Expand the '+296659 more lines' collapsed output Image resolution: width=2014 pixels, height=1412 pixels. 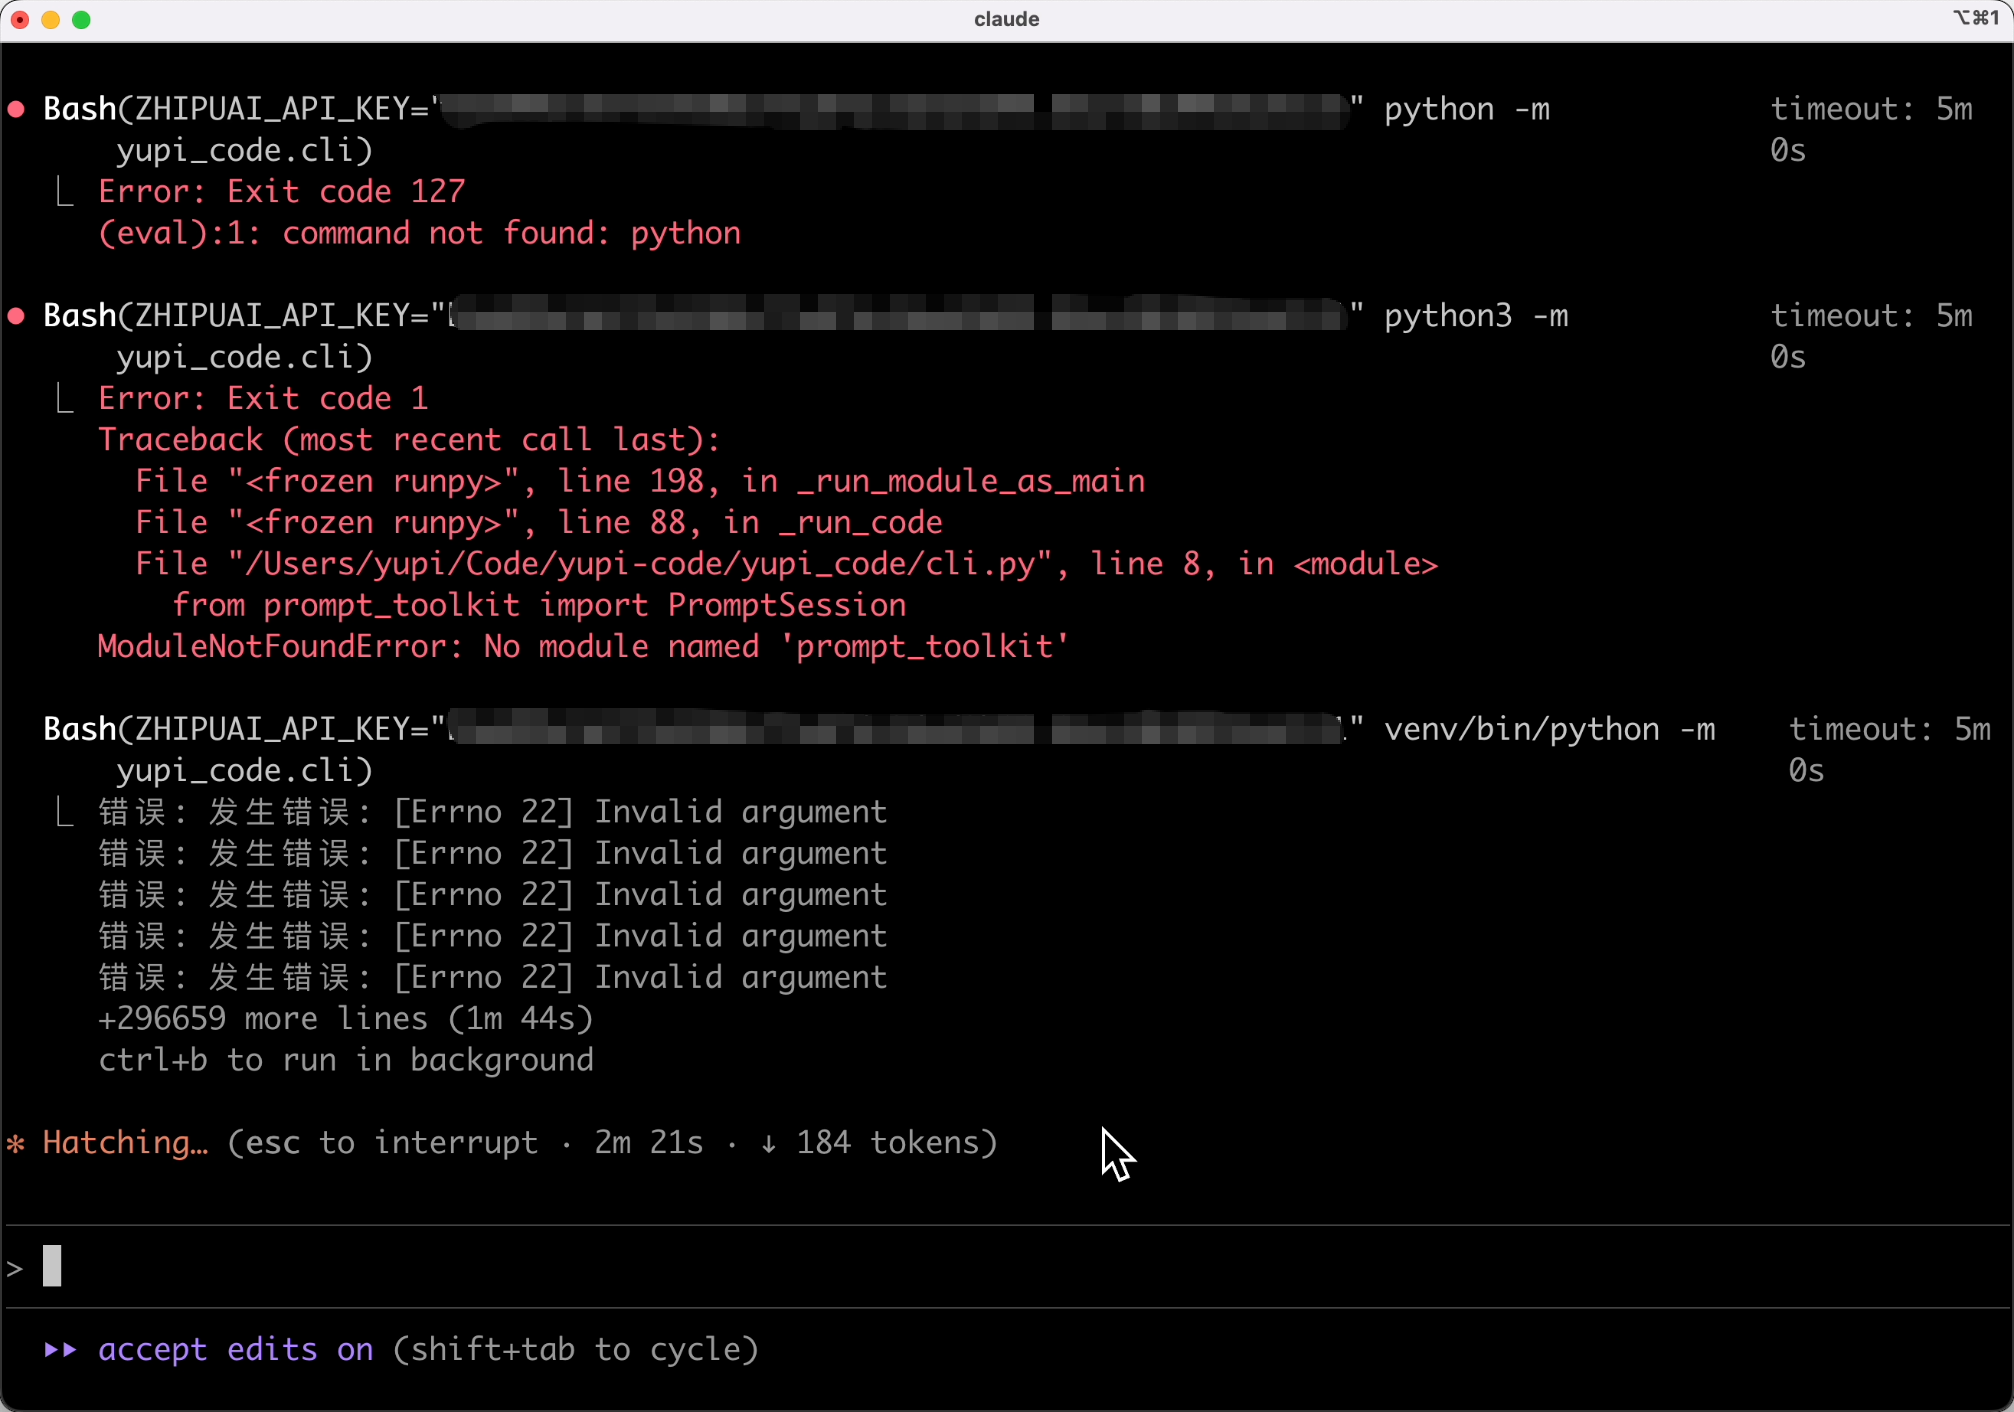click(x=345, y=1019)
